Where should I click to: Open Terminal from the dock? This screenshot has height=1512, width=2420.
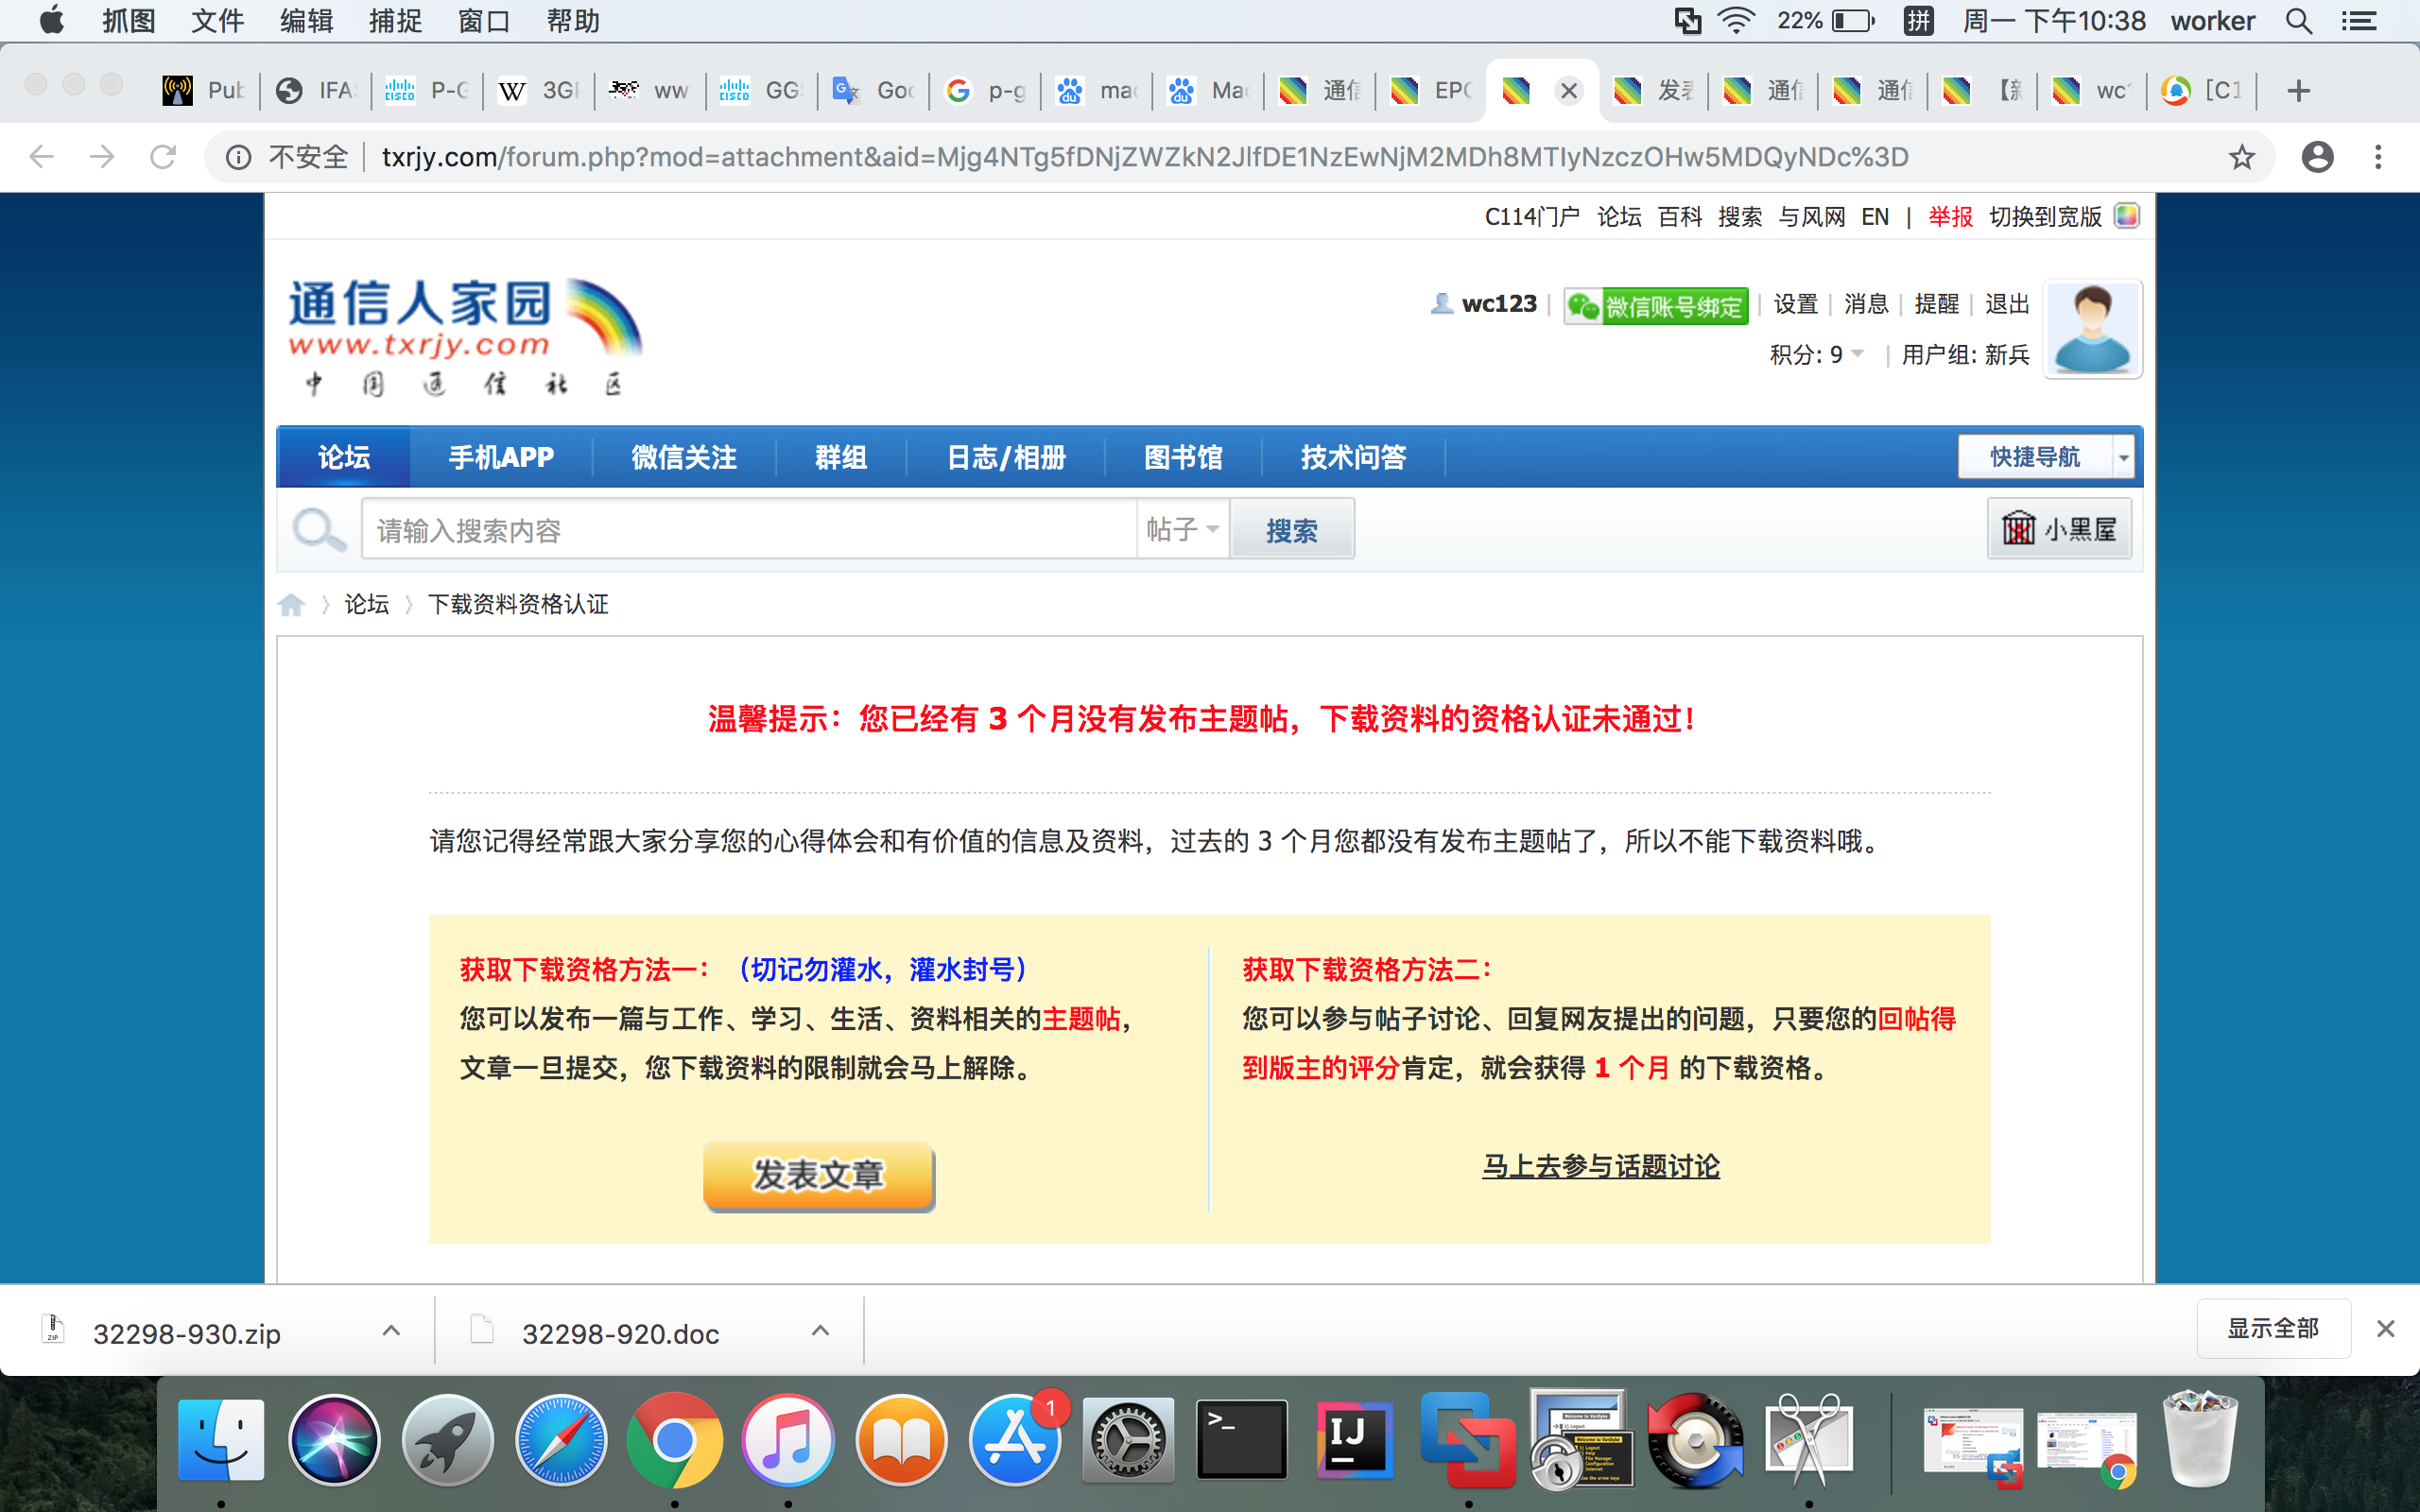[x=1241, y=1440]
